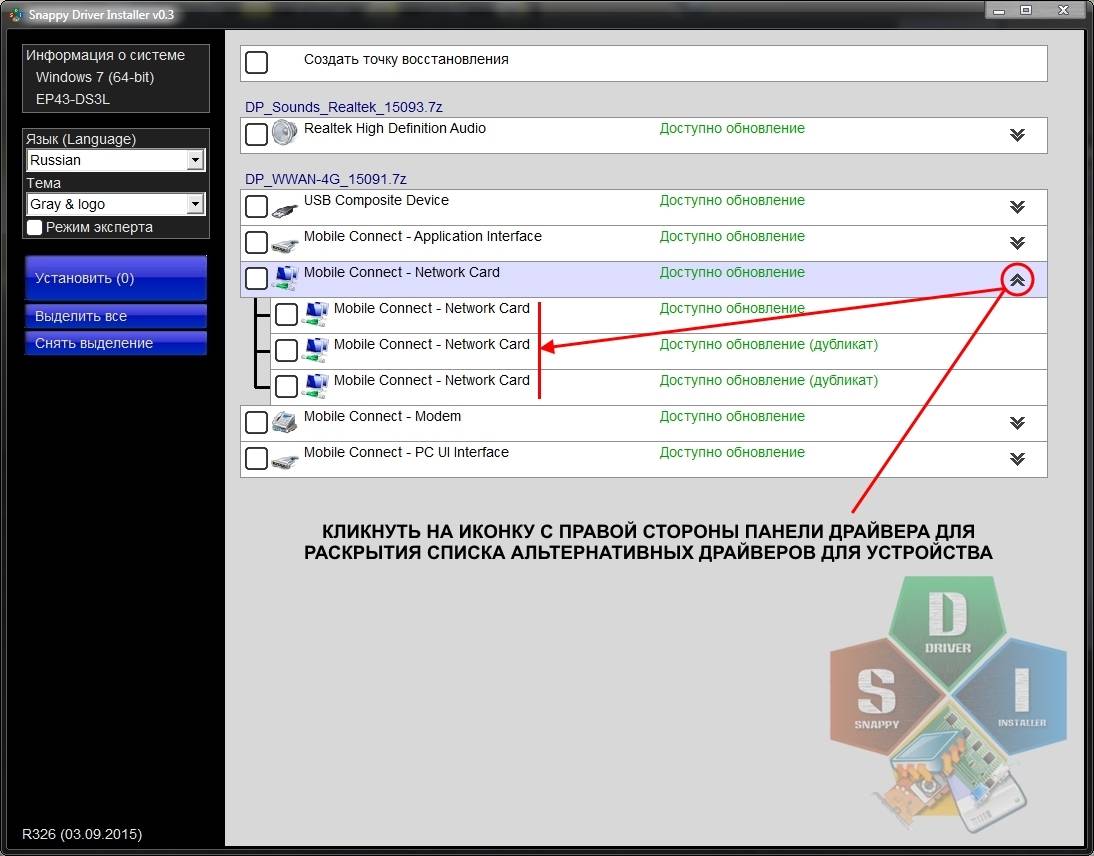Check the Realtek High Definition Audio checkbox

click(x=256, y=134)
